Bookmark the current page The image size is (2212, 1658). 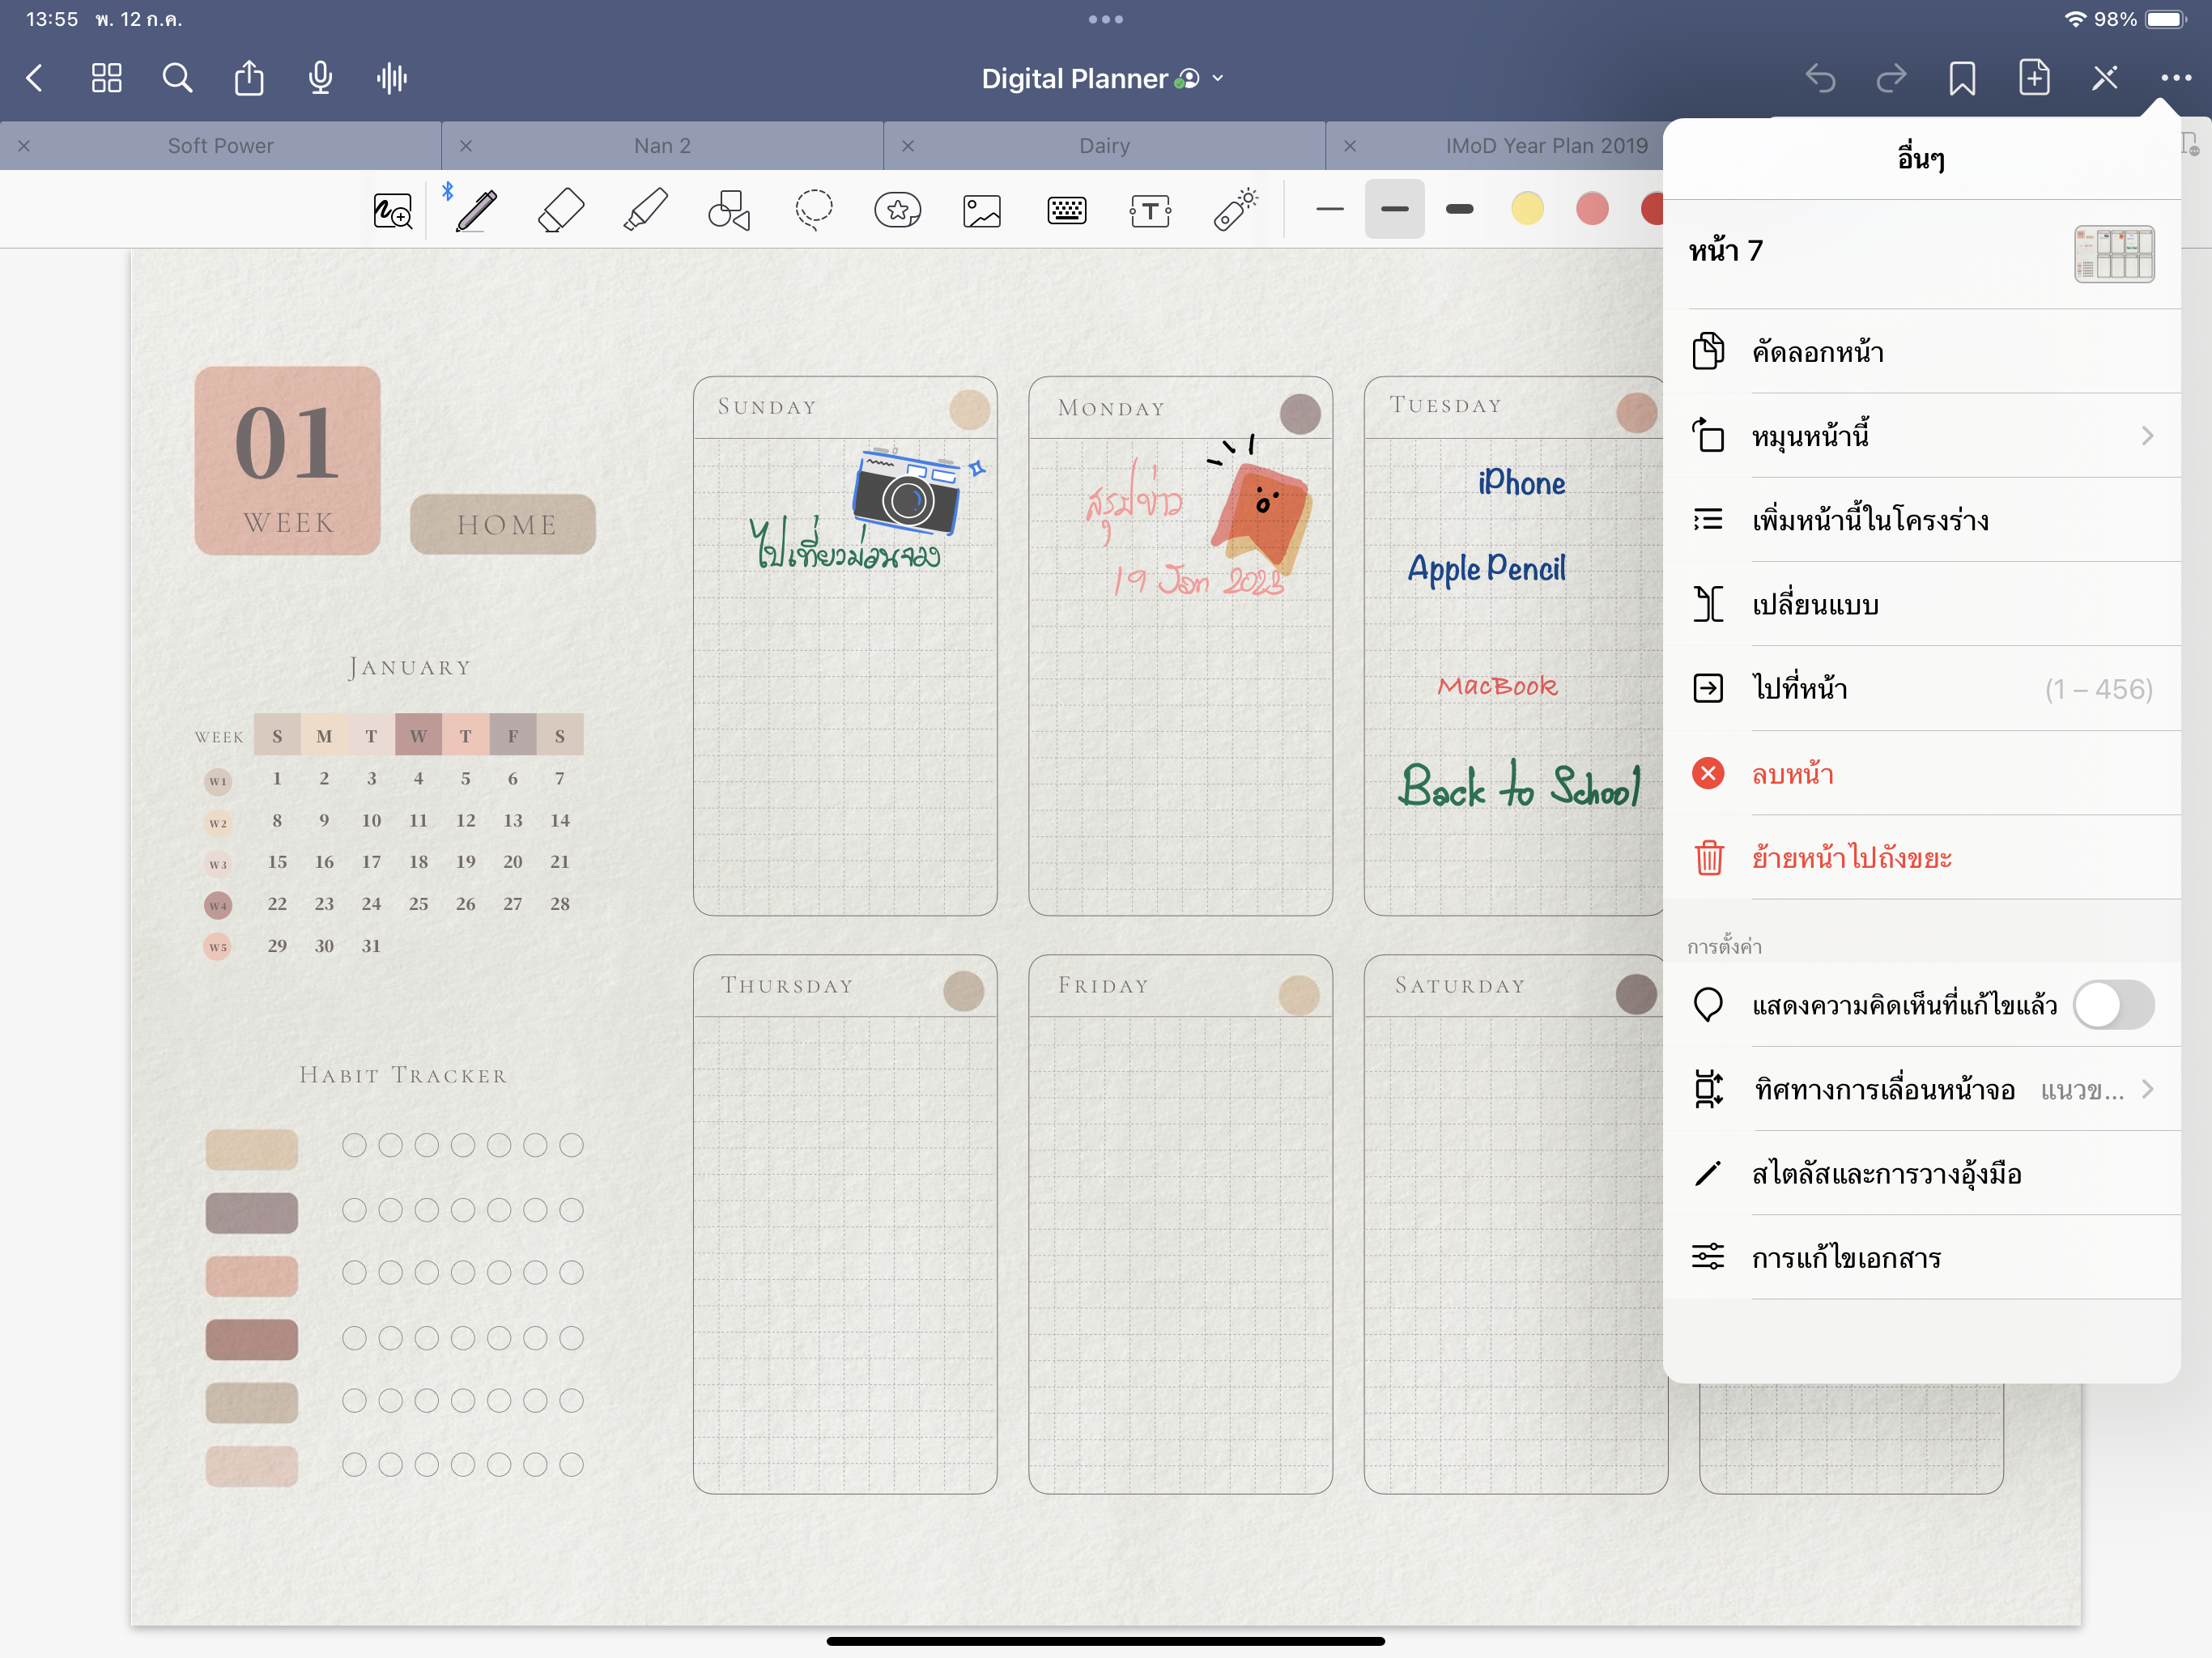(1961, 78)
